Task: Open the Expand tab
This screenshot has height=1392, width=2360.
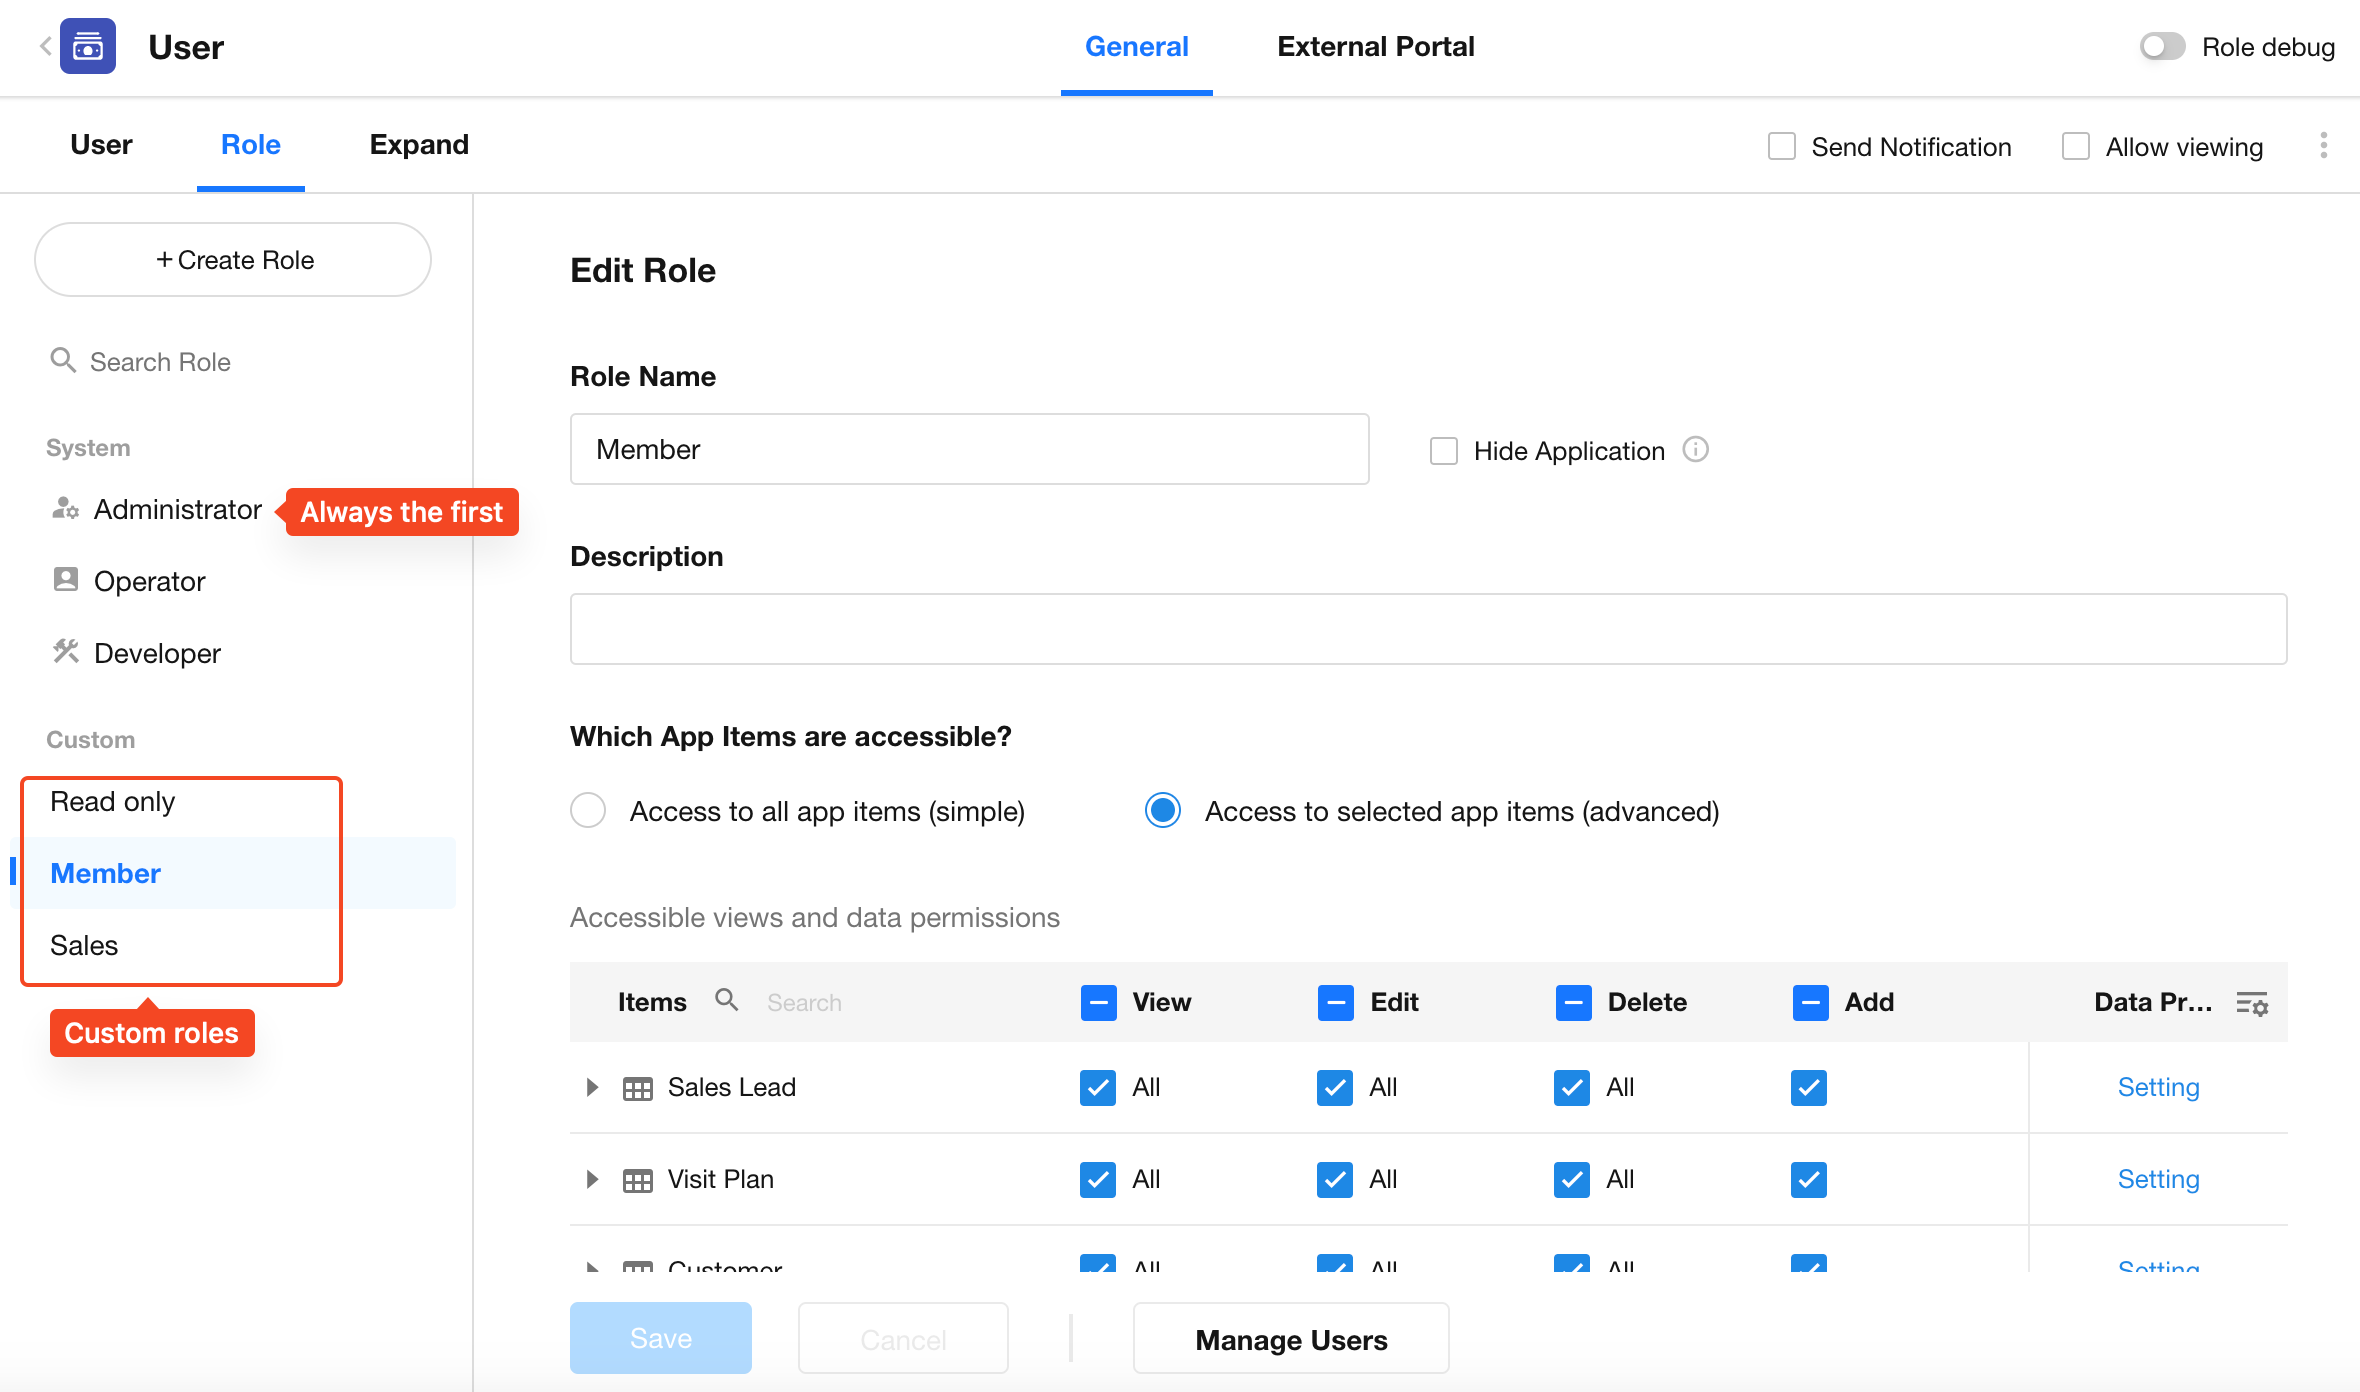Action: pos(419,145)
